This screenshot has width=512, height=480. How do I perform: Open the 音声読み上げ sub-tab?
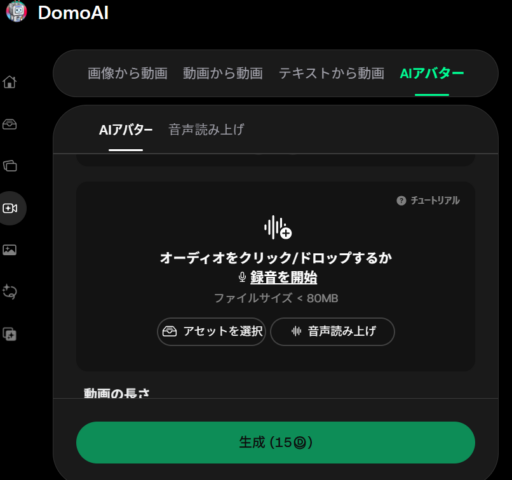[206, 130]
